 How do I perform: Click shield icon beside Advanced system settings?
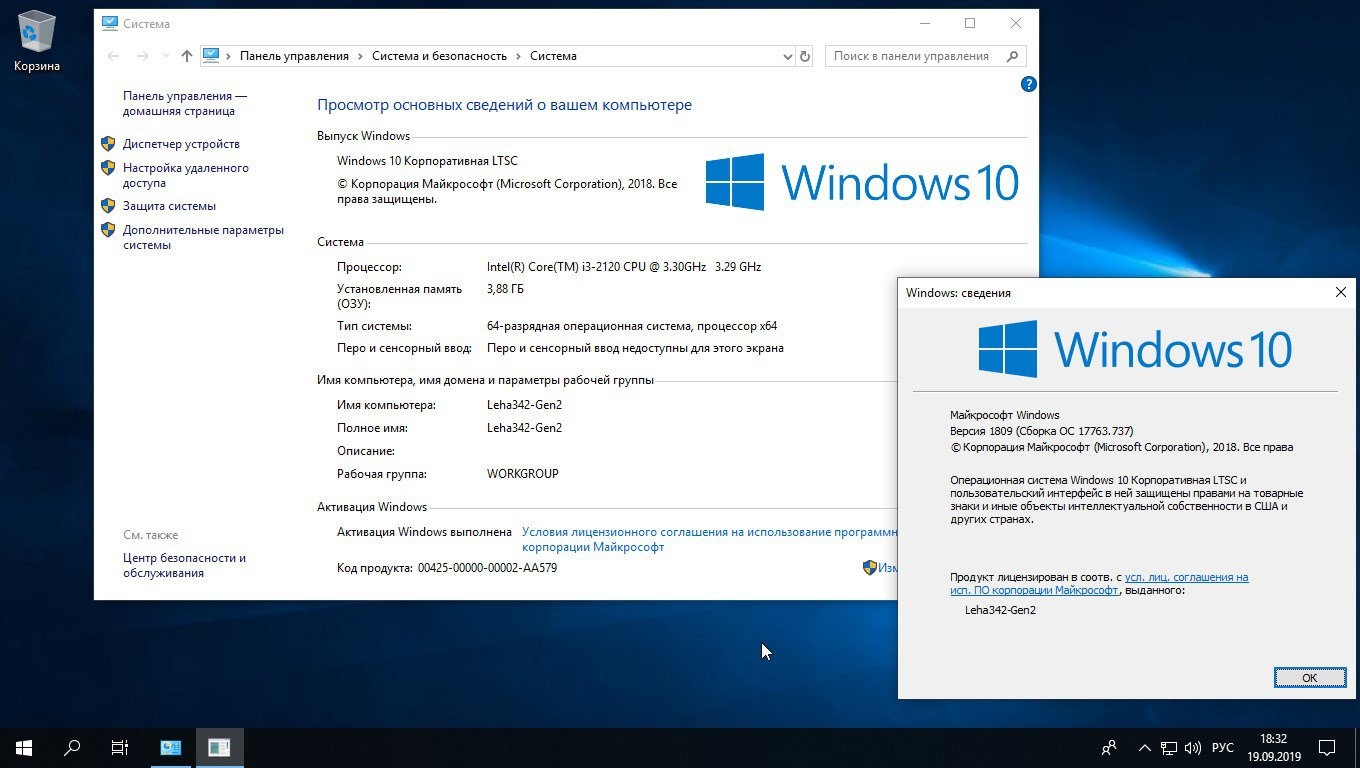(x=108, y=230)
